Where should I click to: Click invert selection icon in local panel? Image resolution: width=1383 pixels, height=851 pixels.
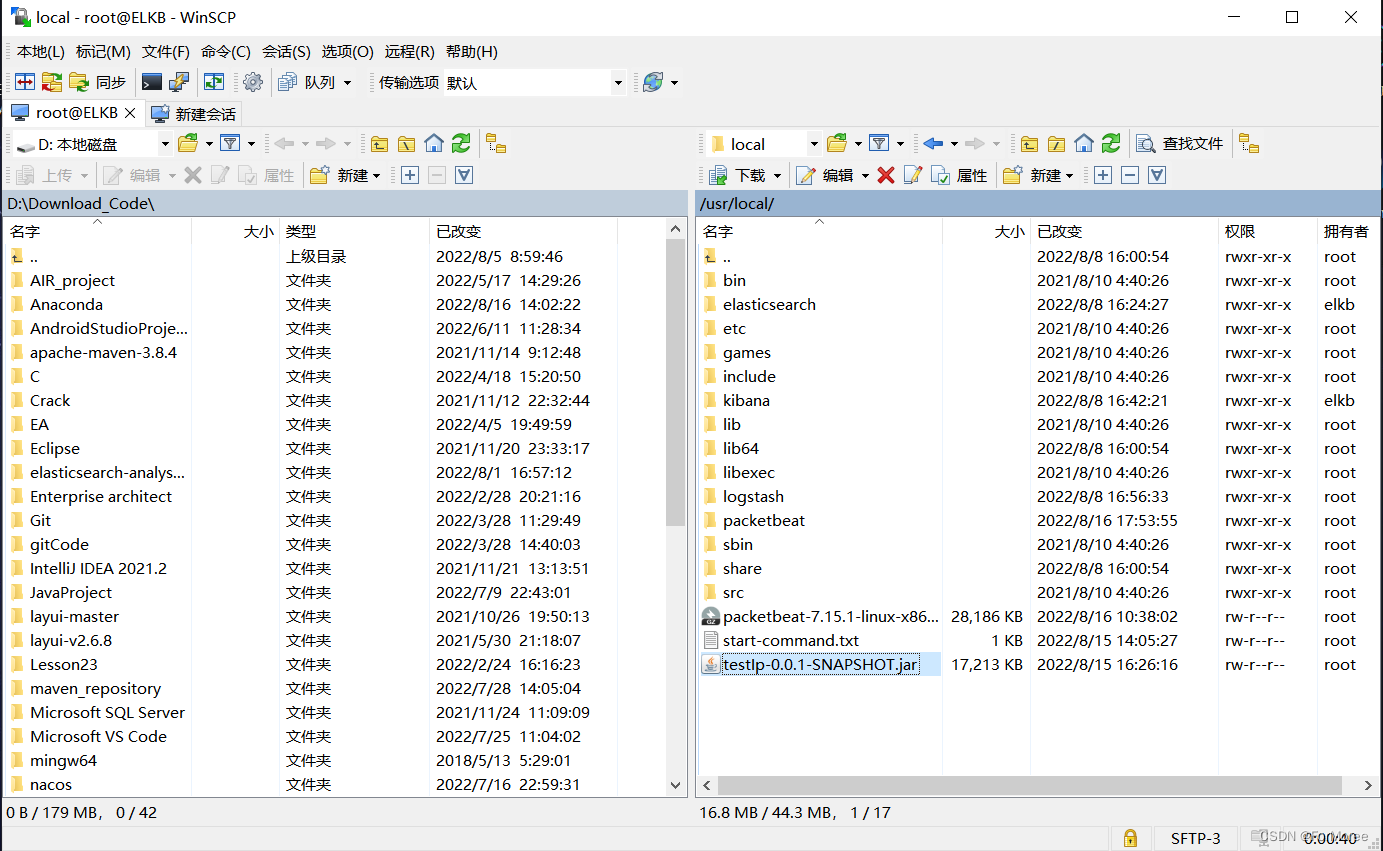click(464, 175)
